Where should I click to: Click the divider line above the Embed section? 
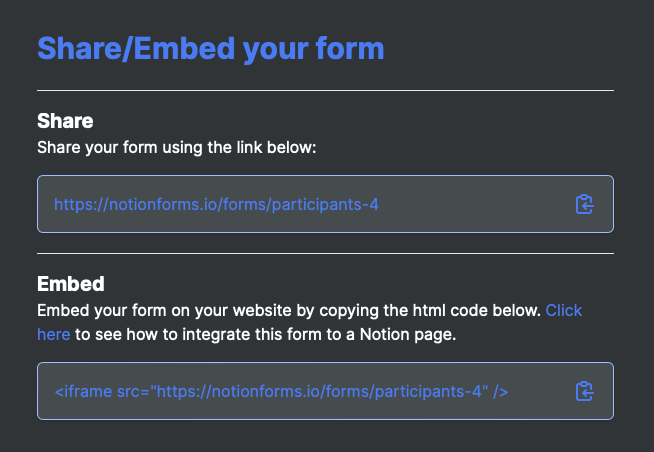325,253
